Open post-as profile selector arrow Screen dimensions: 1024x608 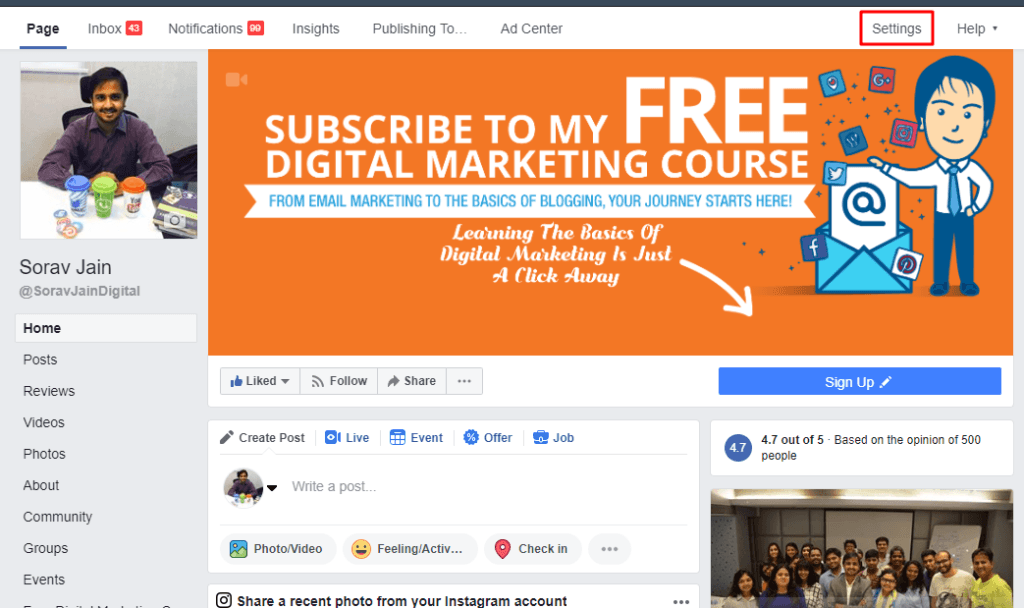point(272,487)
